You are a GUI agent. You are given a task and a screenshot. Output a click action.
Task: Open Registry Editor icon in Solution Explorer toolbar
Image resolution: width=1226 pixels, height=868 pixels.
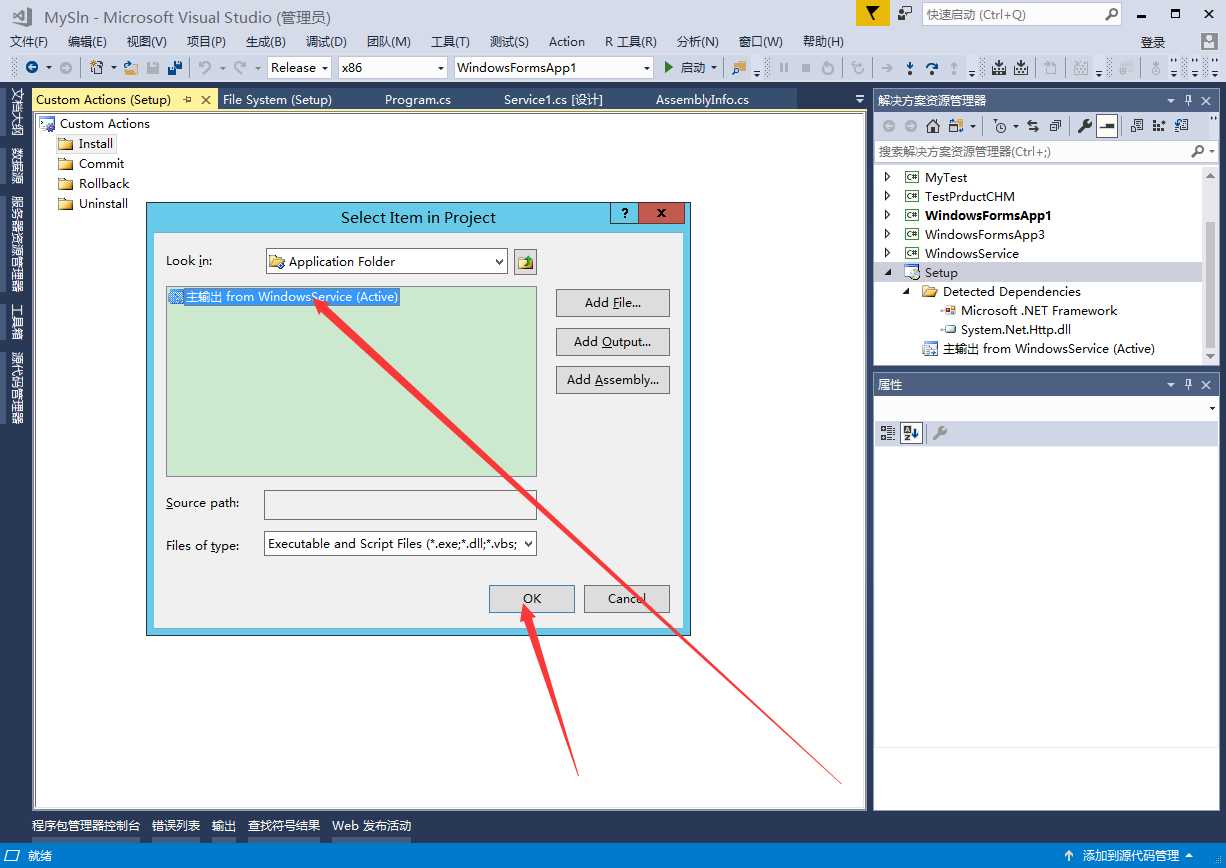(1159, 126)
